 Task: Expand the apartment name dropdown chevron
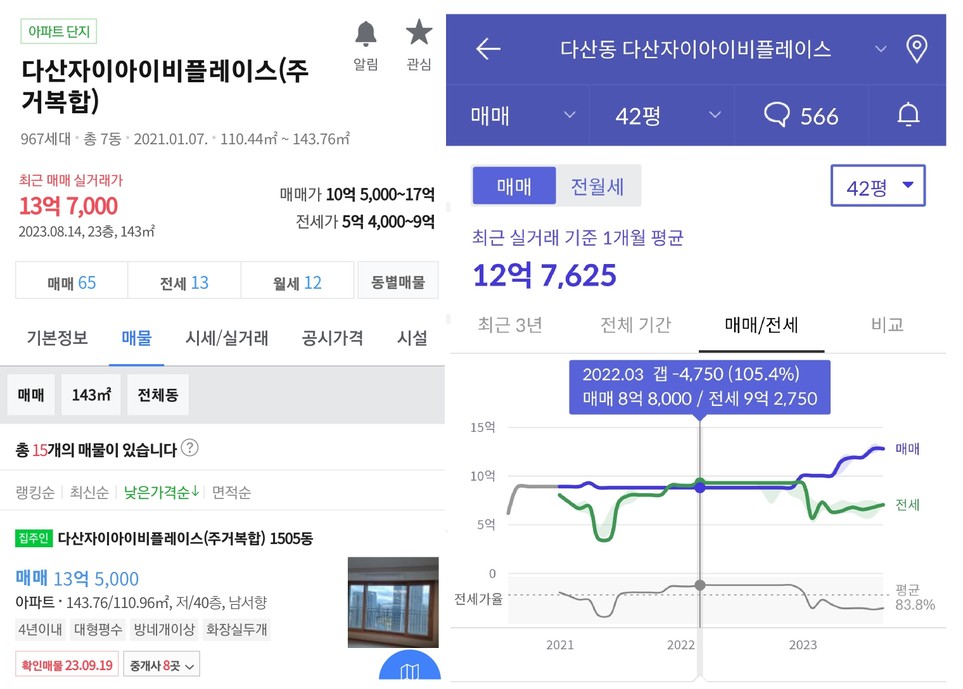tap(881, 49)
